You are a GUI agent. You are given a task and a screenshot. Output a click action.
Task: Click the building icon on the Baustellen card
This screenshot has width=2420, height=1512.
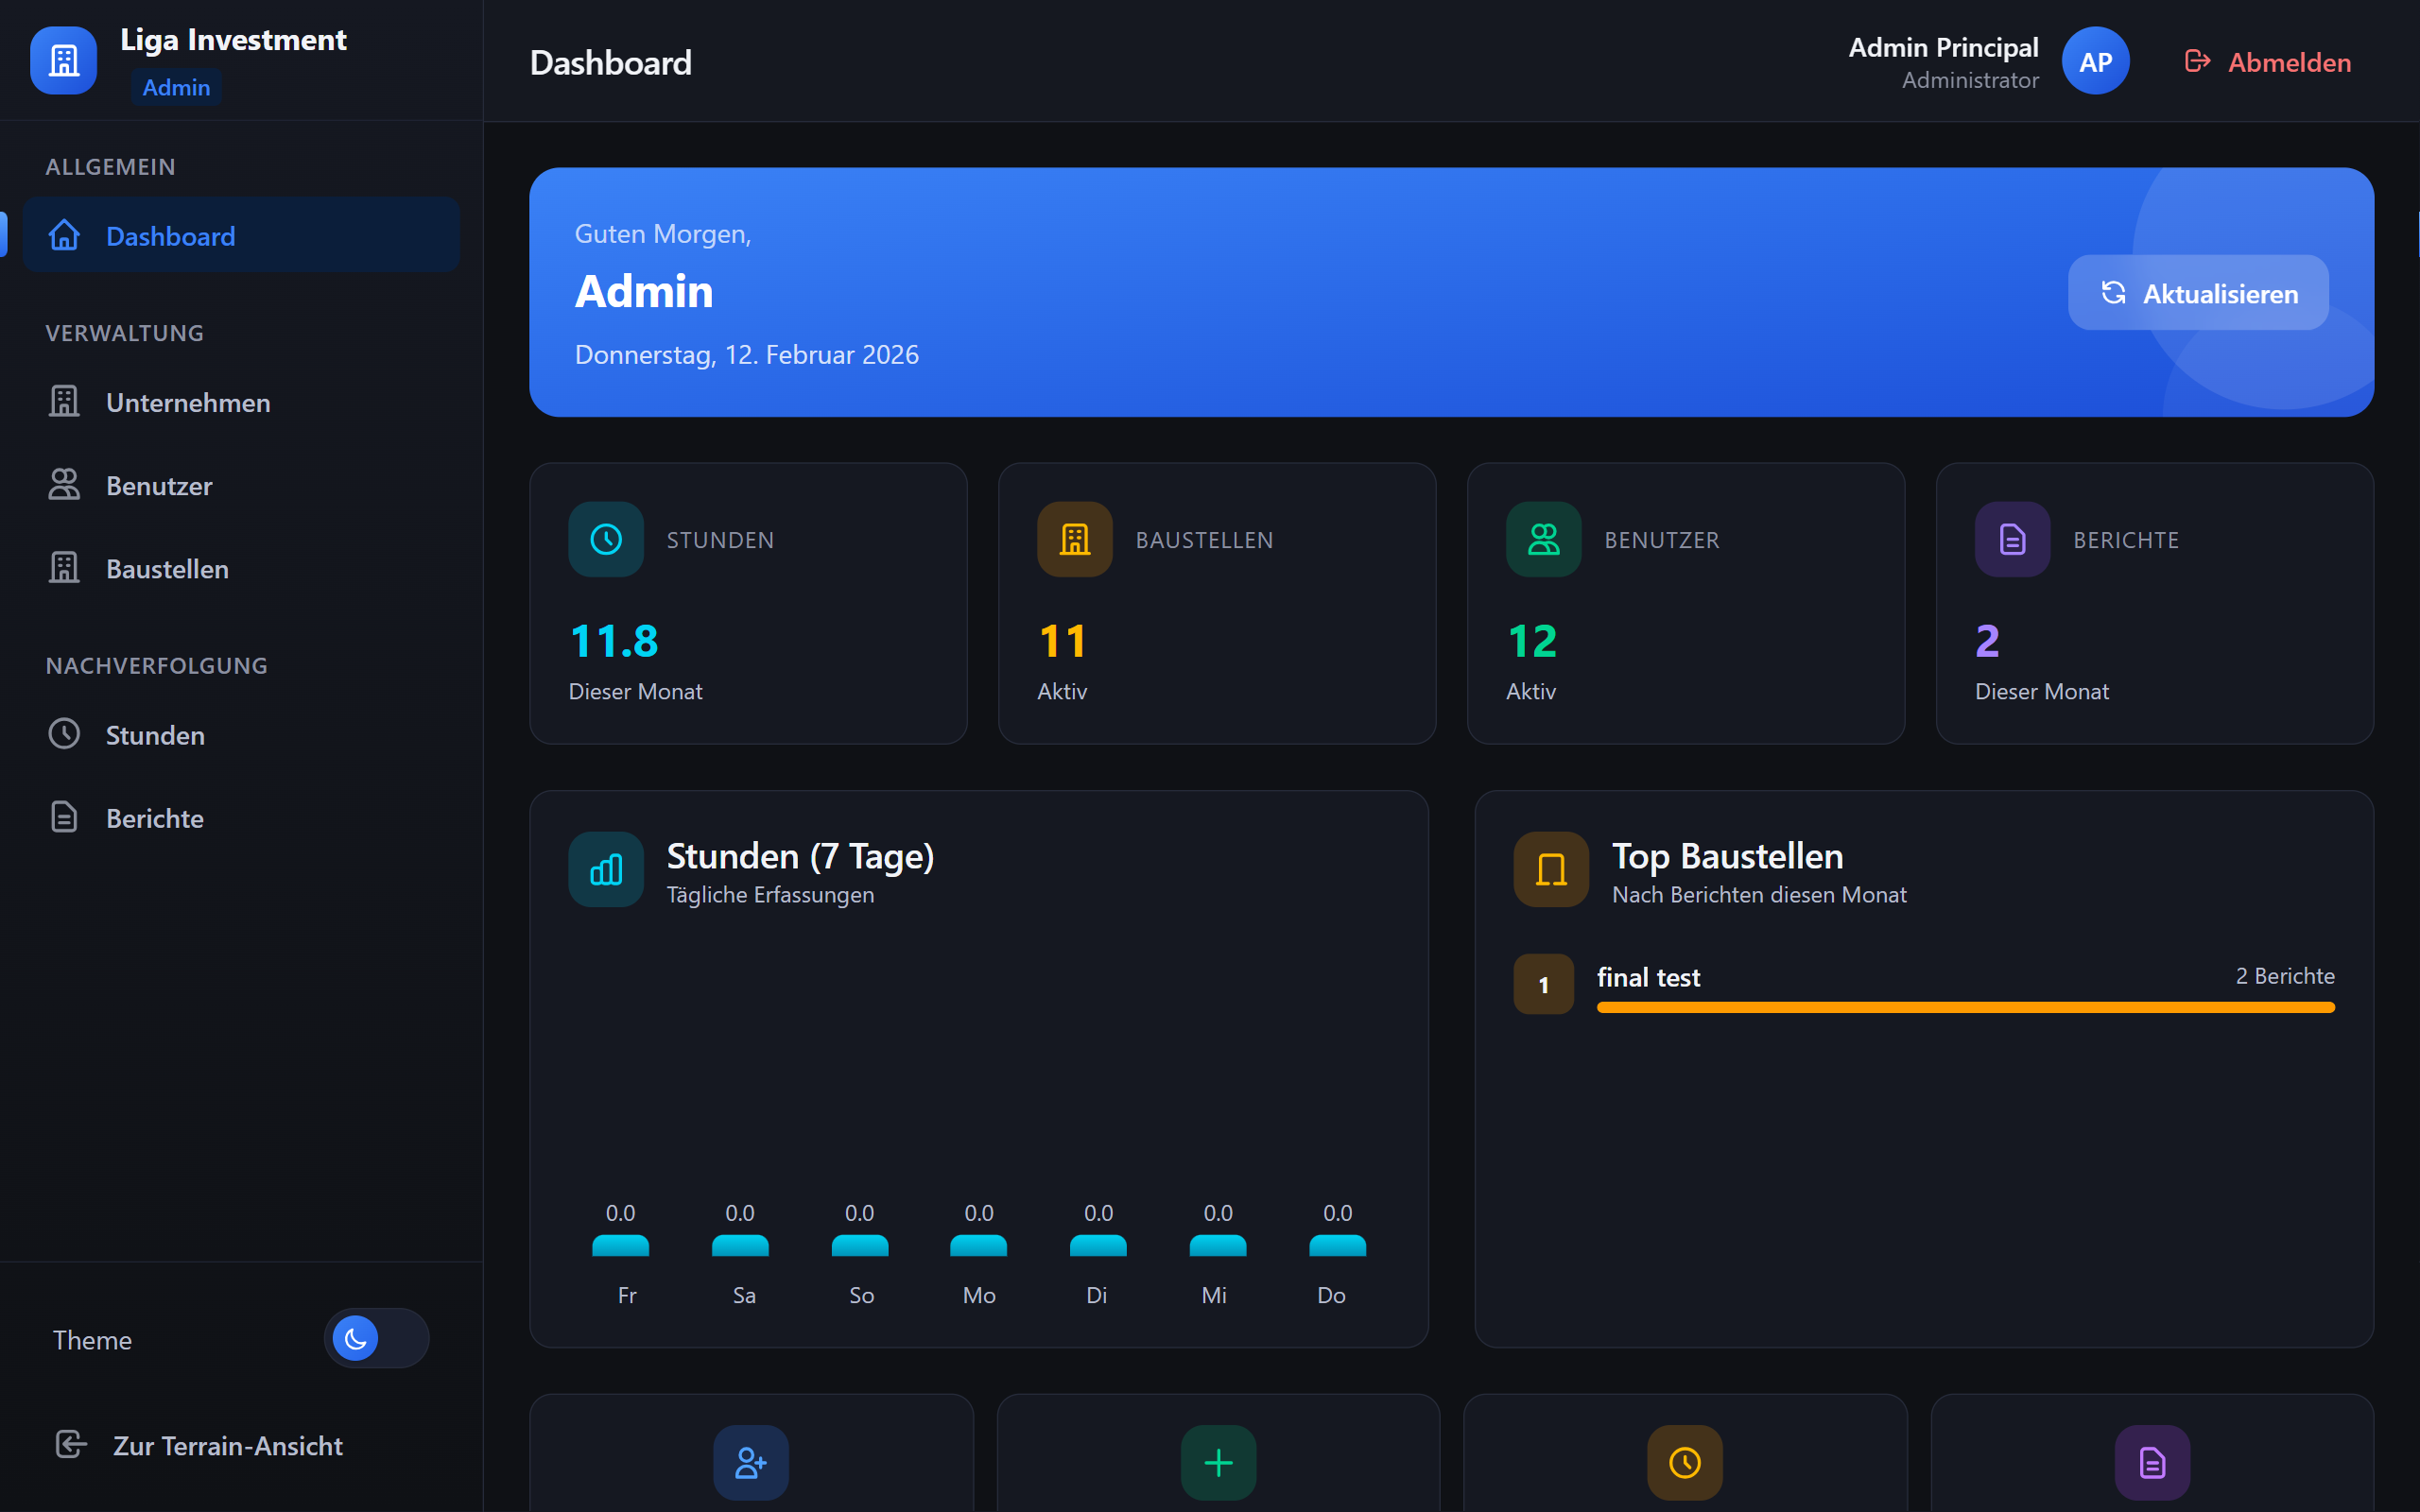pyautogui.click(x=1073, y=539)
